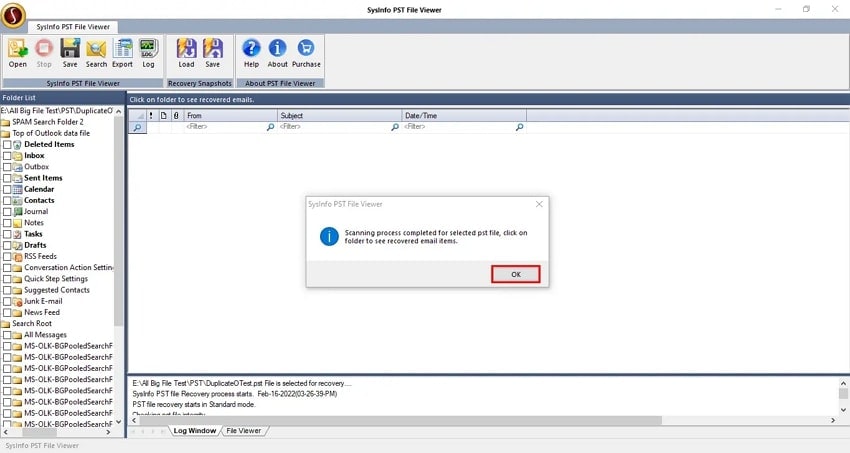The image size is (850, 453).
Task: Sort by the From column header
Action: coord(231,115)
